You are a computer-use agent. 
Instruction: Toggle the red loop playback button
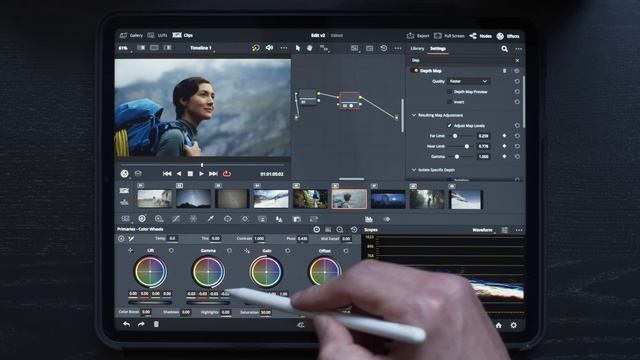227,174
